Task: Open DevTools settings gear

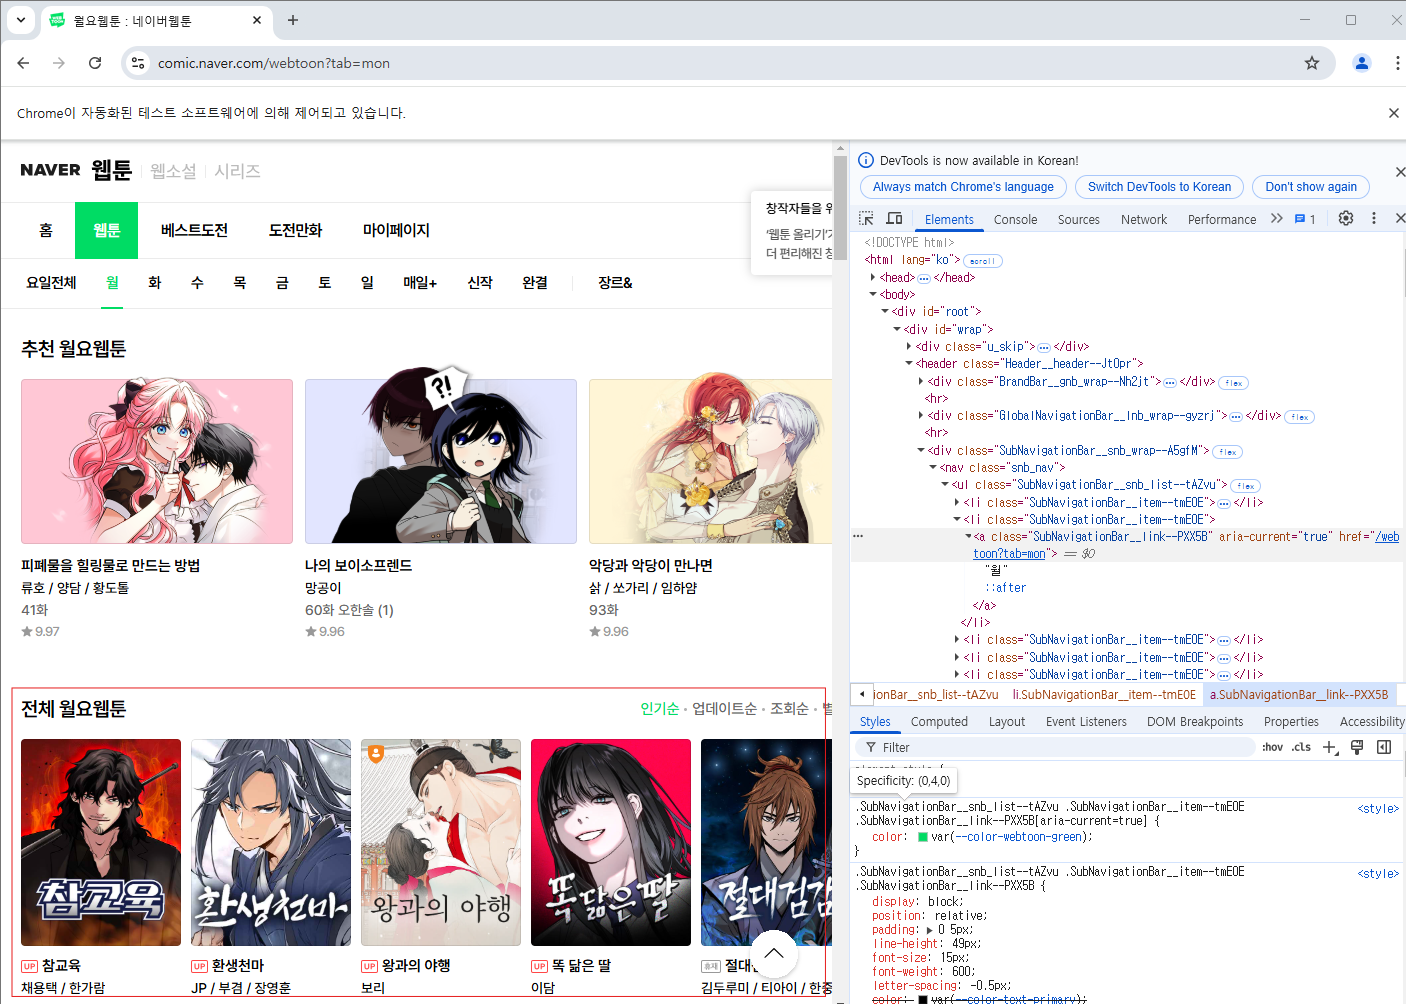Action: point(1346,218)
